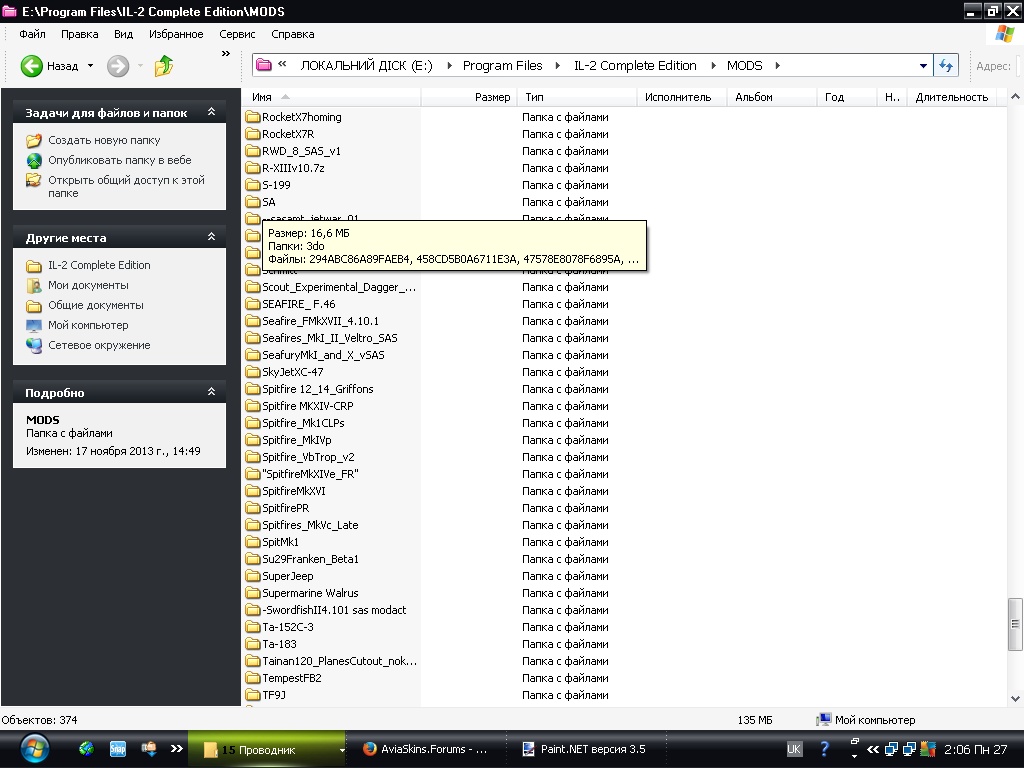The width and height of the screenshot is (1024, 768).
Task: Open the Вид menu
Action: 123,34
